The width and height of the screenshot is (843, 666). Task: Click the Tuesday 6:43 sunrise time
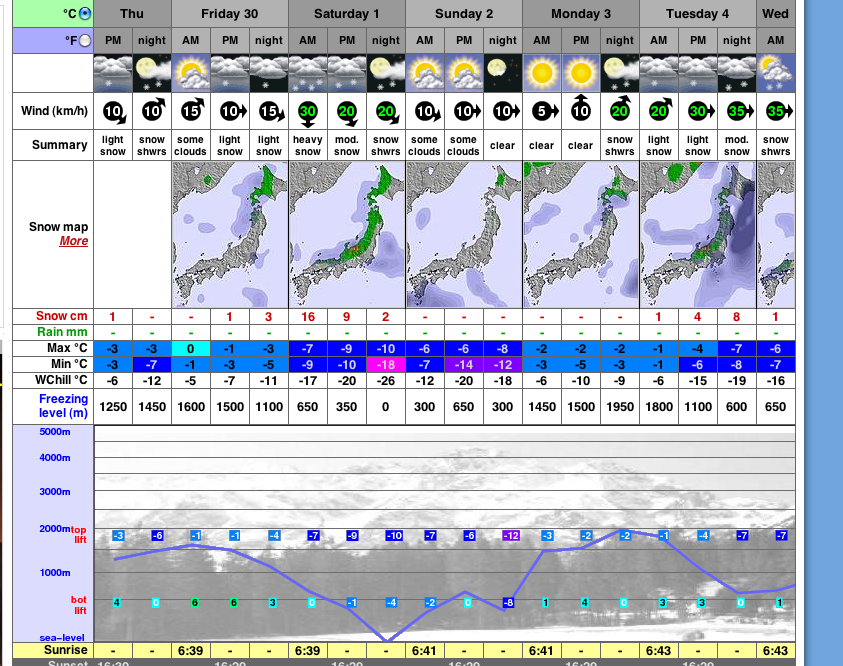click(x=659, y=650)
